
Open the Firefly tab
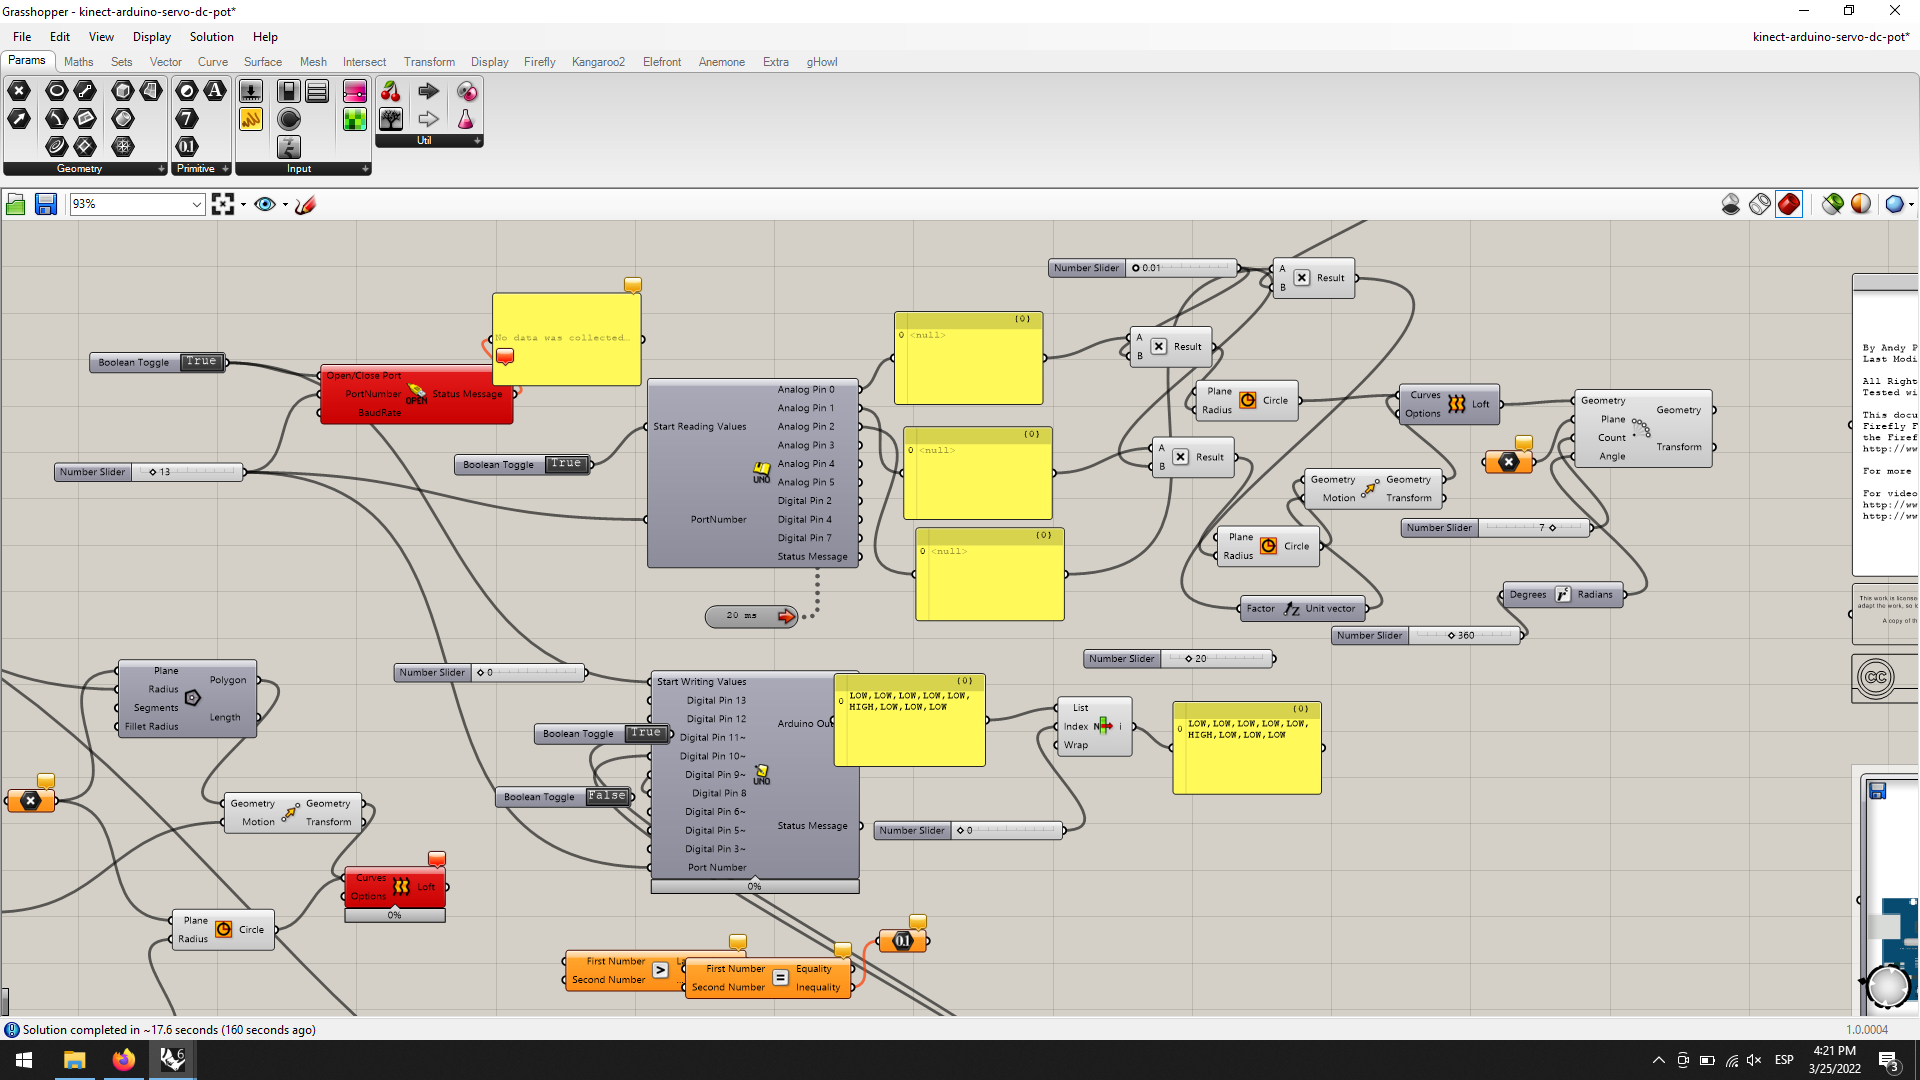(x=539, y=62)
